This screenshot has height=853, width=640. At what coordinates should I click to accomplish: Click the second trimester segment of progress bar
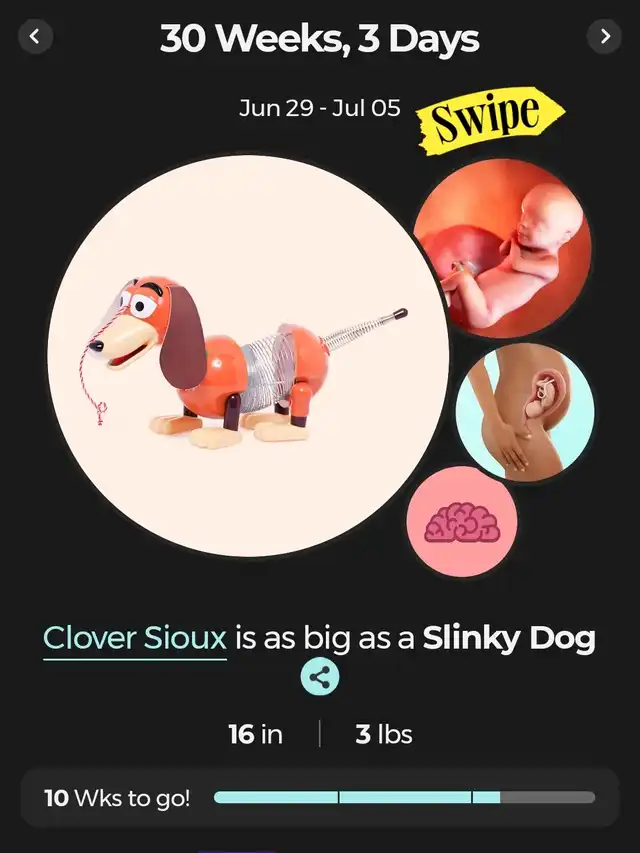coord(405,798)
